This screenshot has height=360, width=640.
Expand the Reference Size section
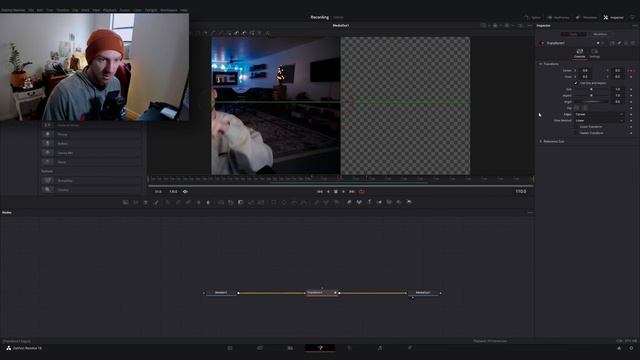click(x=540, y=141)
